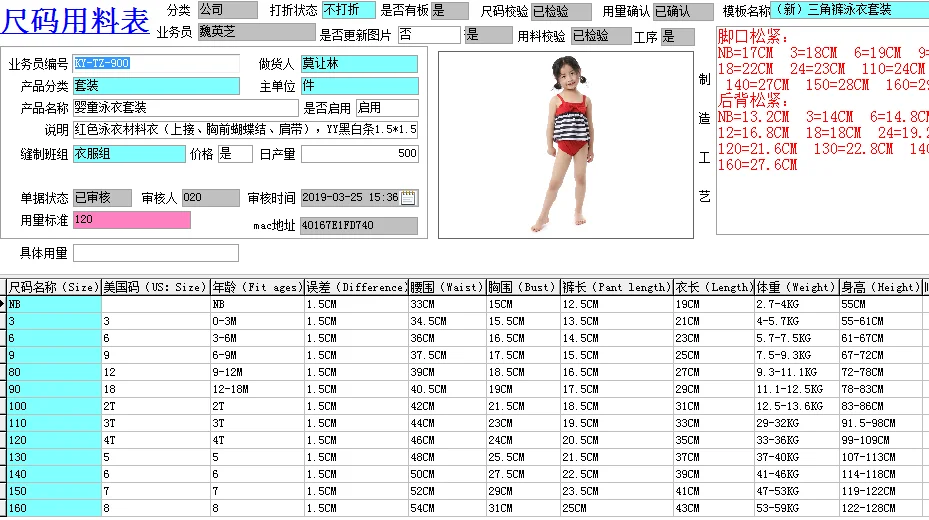Click the 腰围 (Waist) column header
Image resolution: width=929 pixels, height=520 pixels.
click(x=447, y=288)
